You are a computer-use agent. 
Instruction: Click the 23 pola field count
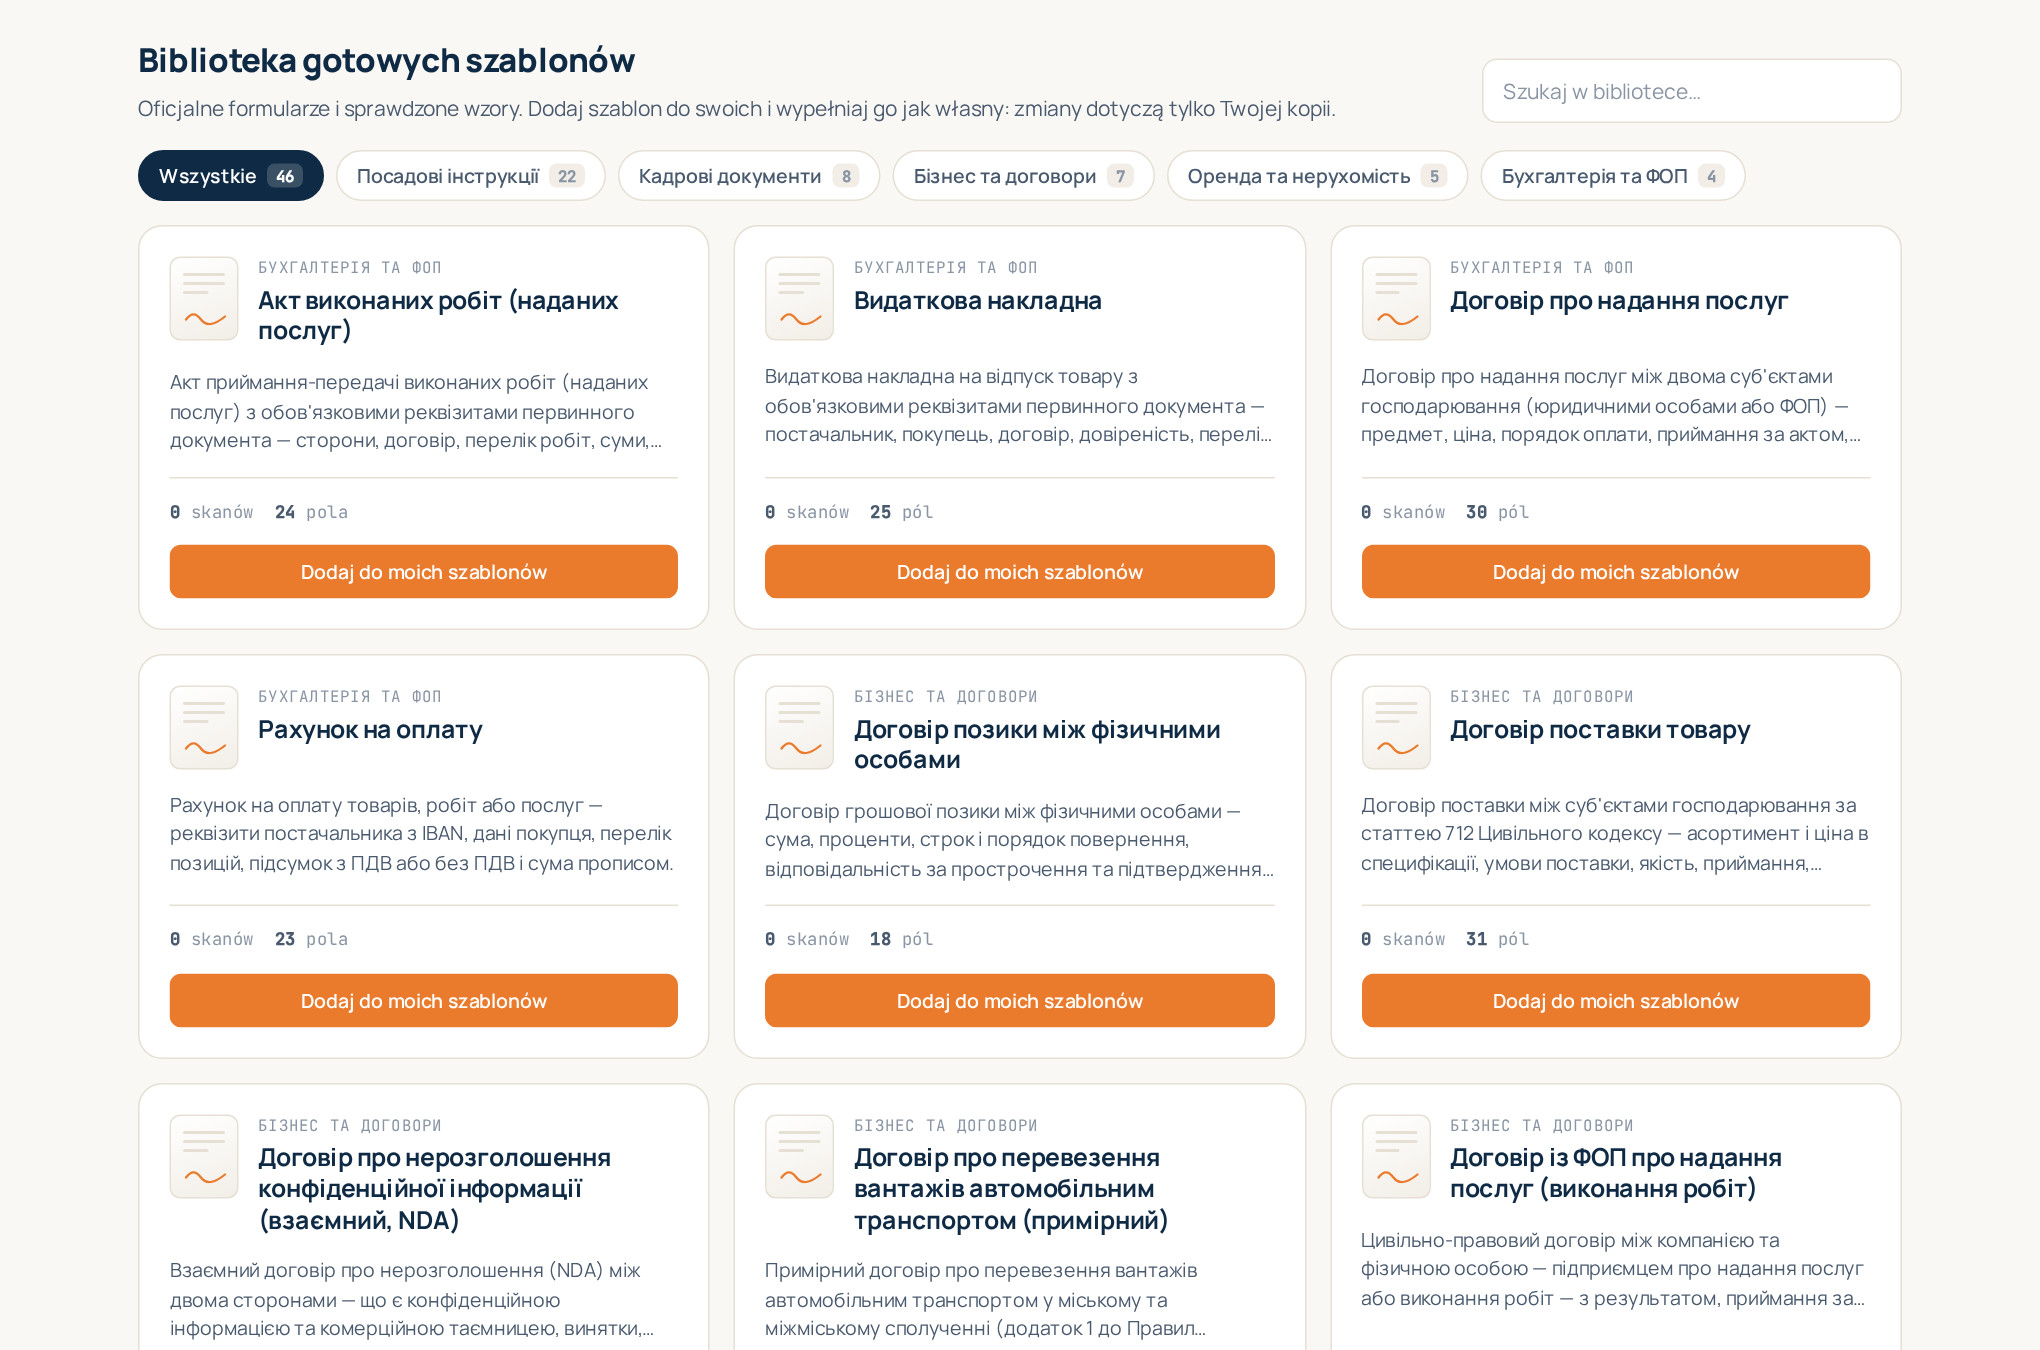pyautogui.click(x=311, y=939)
